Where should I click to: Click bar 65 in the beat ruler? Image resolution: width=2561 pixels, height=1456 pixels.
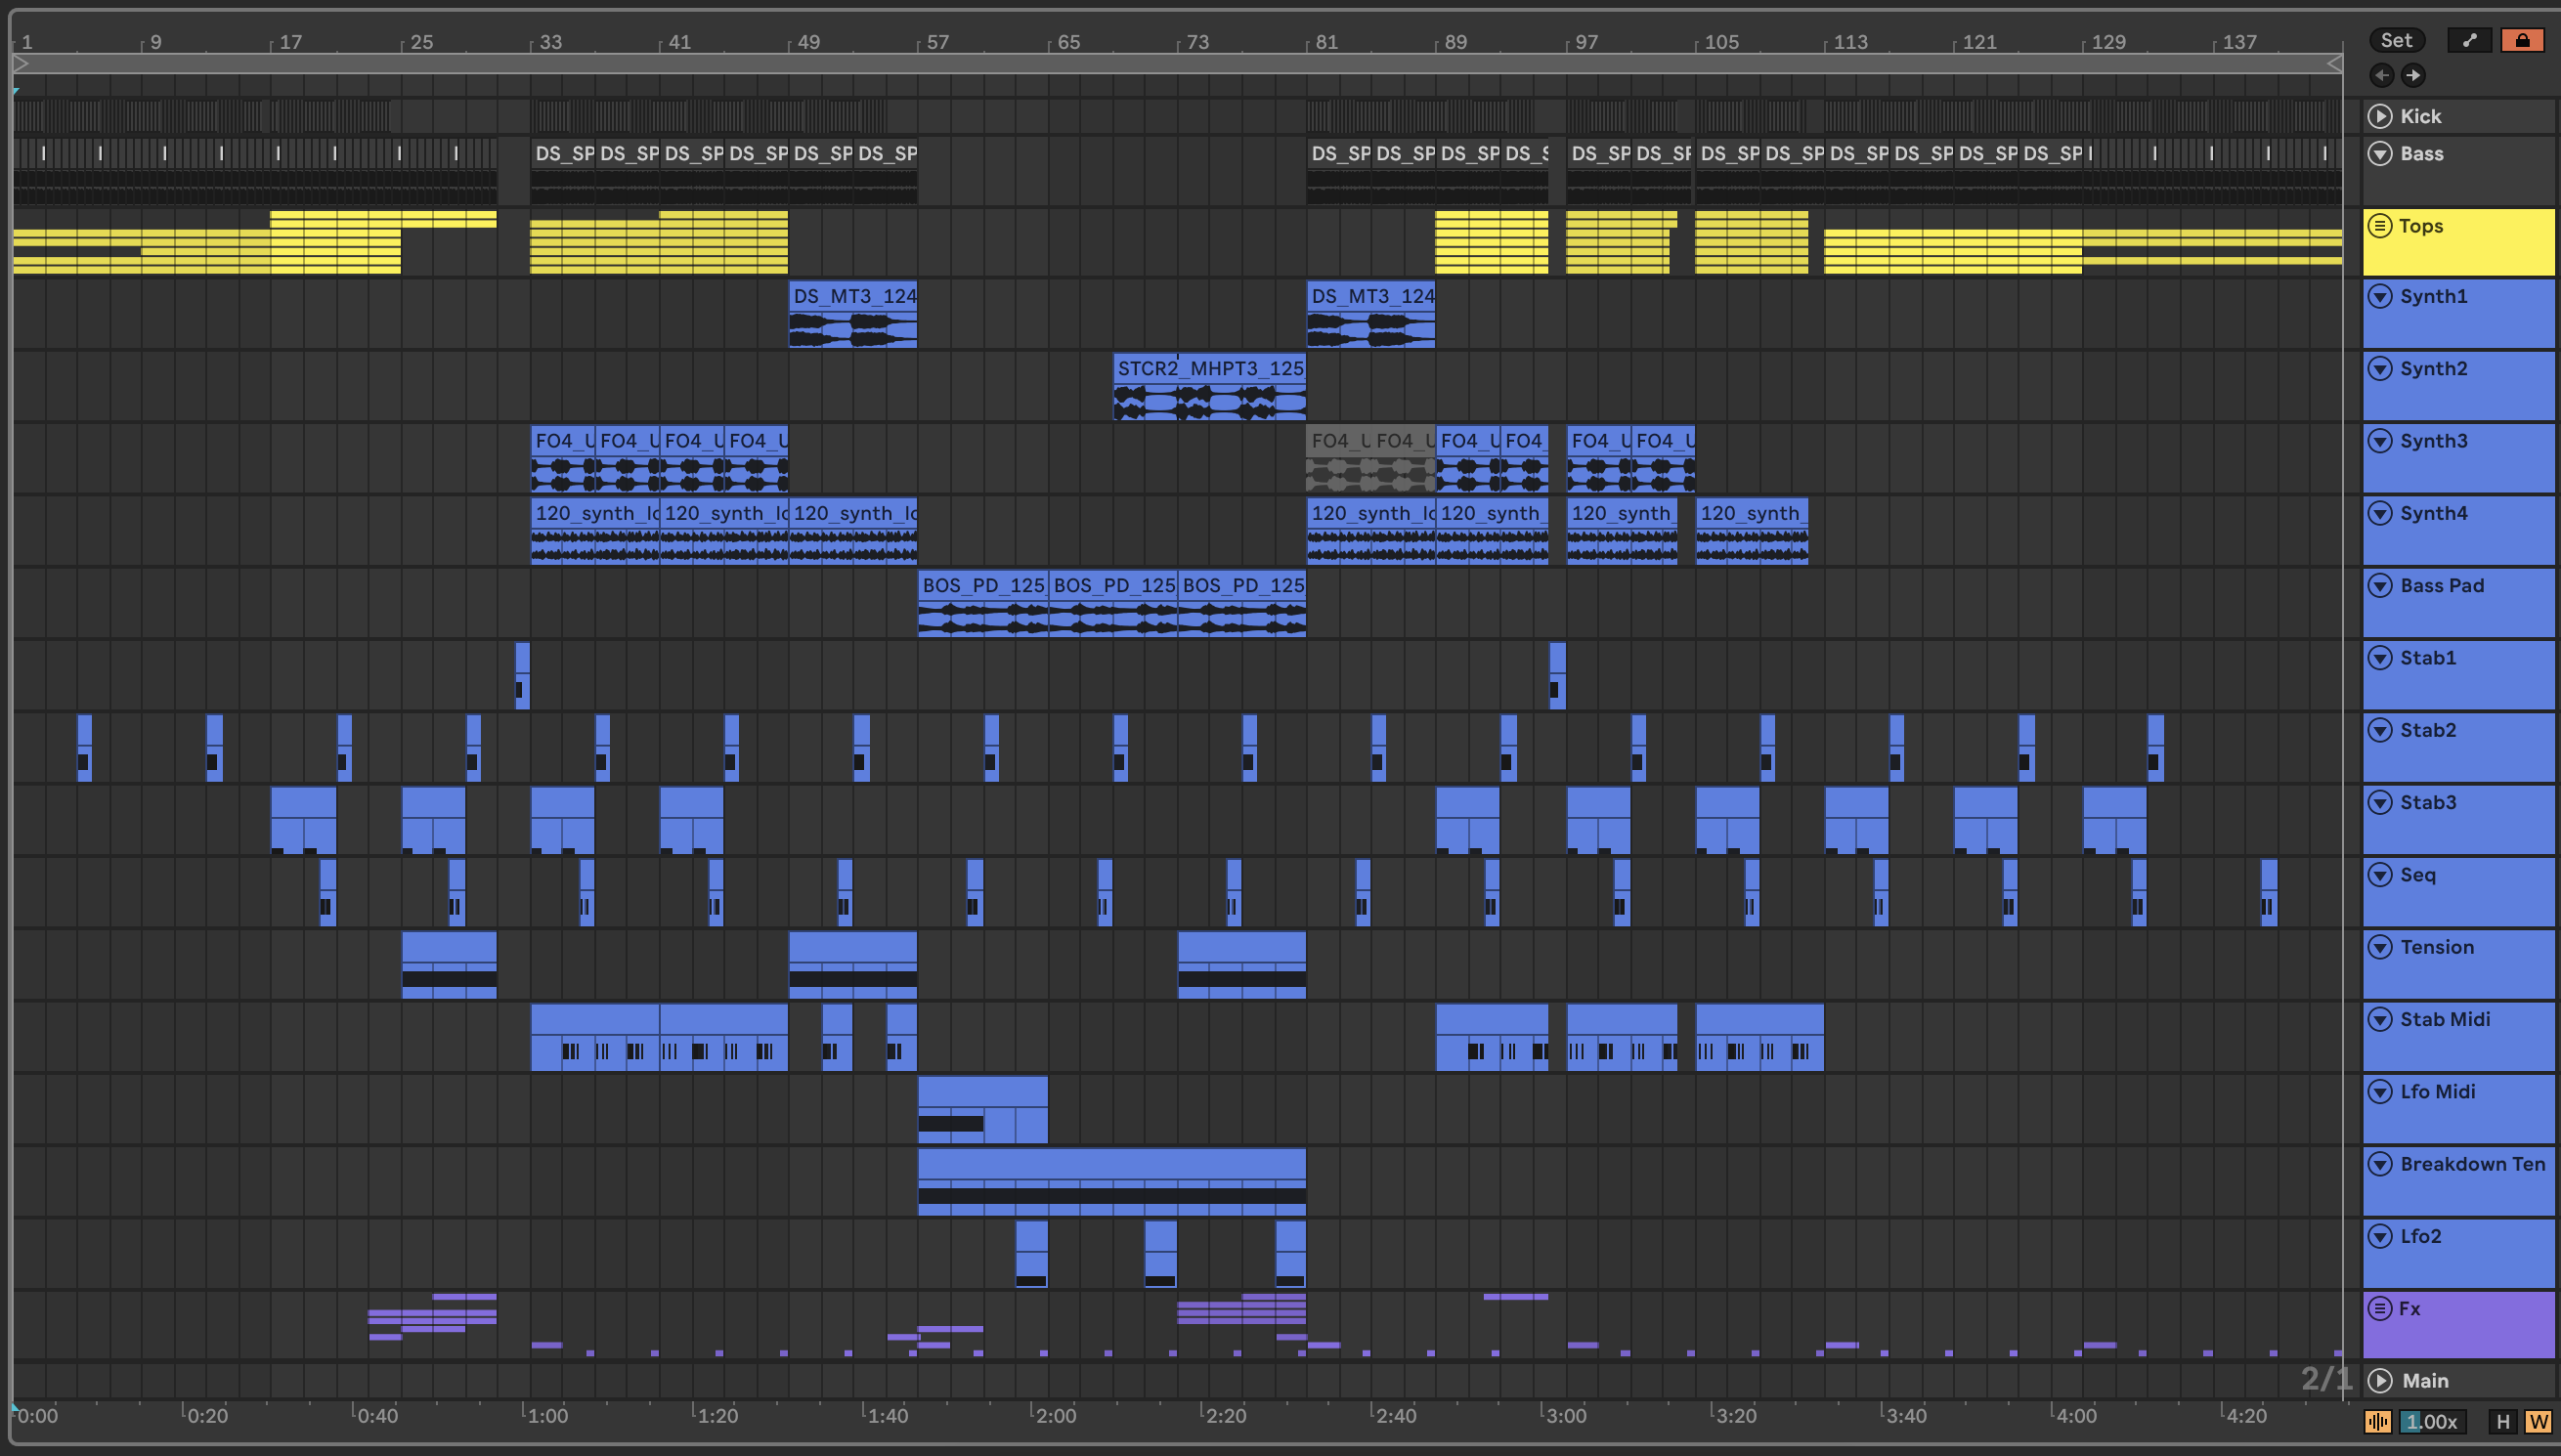click(1067, 42)
